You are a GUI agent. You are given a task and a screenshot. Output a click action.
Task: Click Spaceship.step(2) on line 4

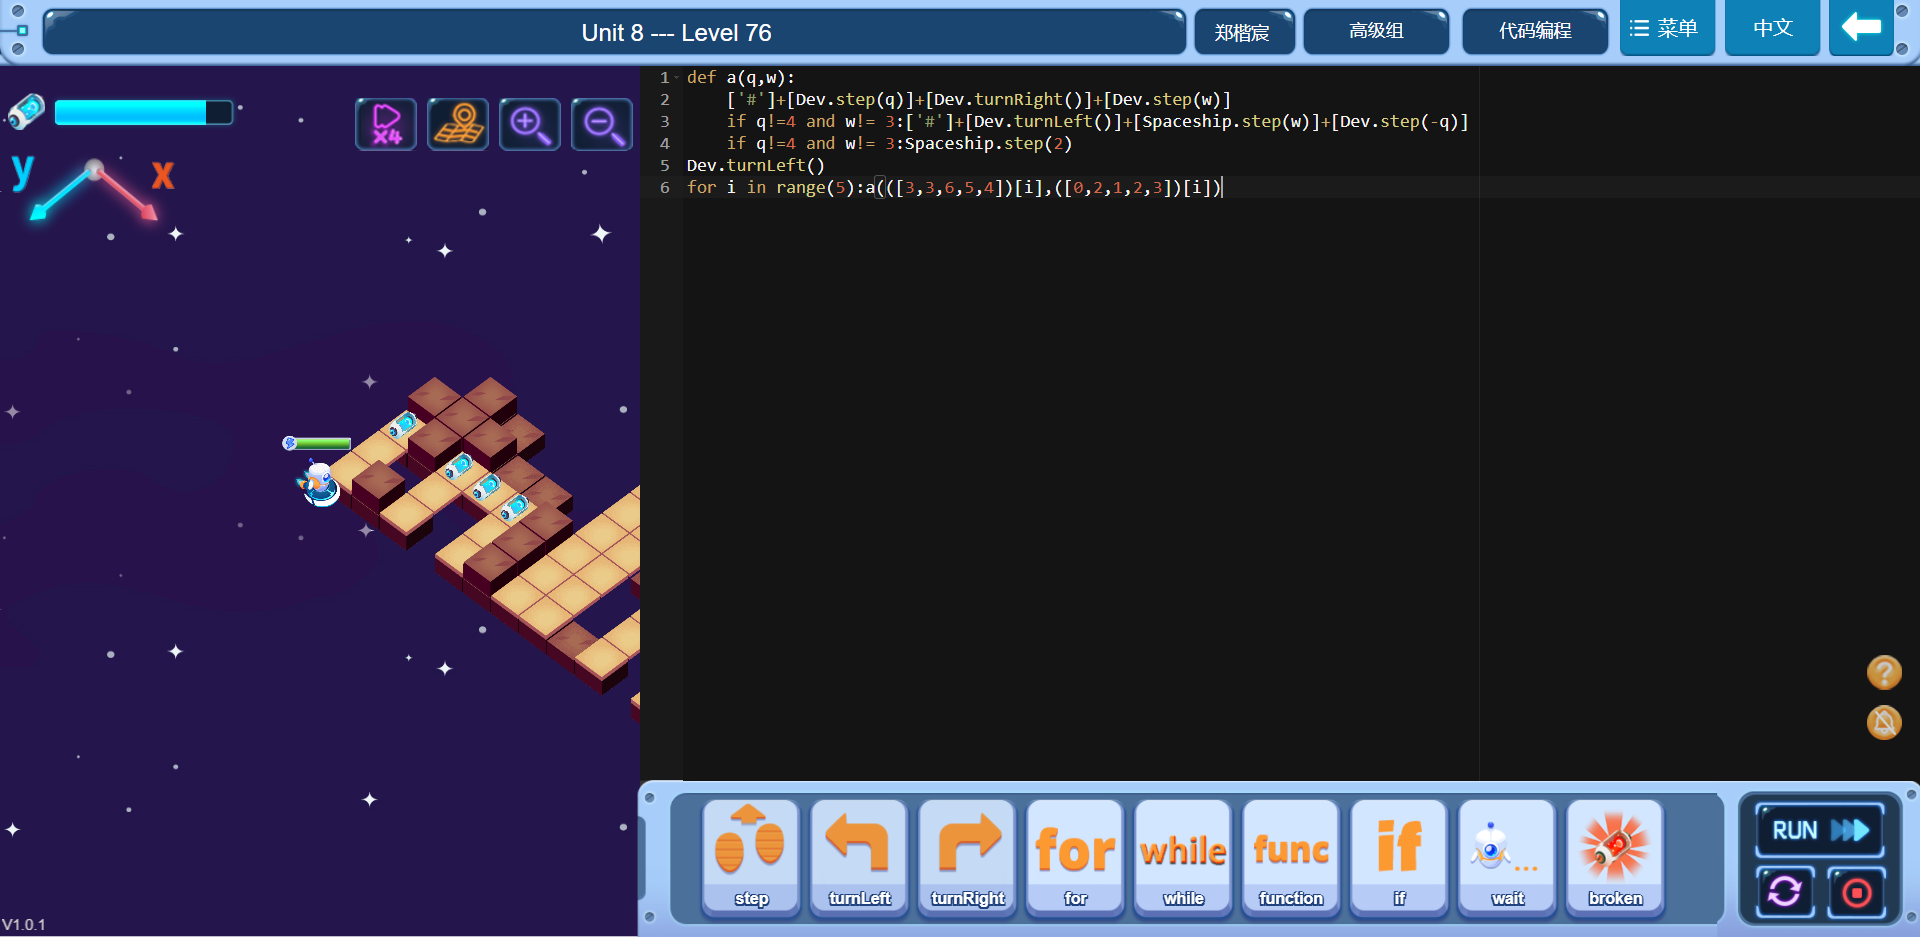988,143
